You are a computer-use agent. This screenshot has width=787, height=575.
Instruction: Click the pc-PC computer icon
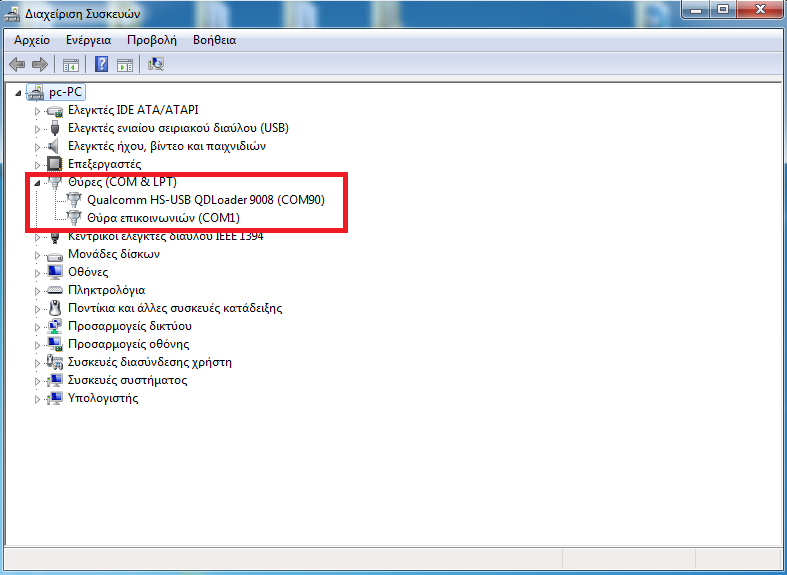[x=36, y=92]
